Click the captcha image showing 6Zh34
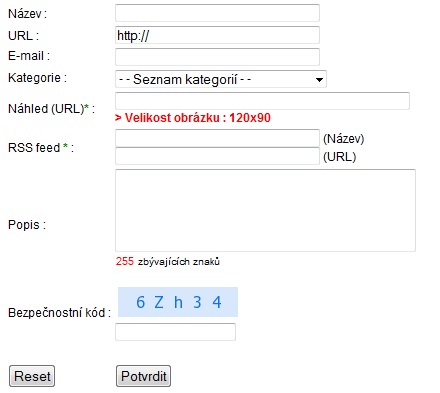440x393 pixels. (178, 302)
